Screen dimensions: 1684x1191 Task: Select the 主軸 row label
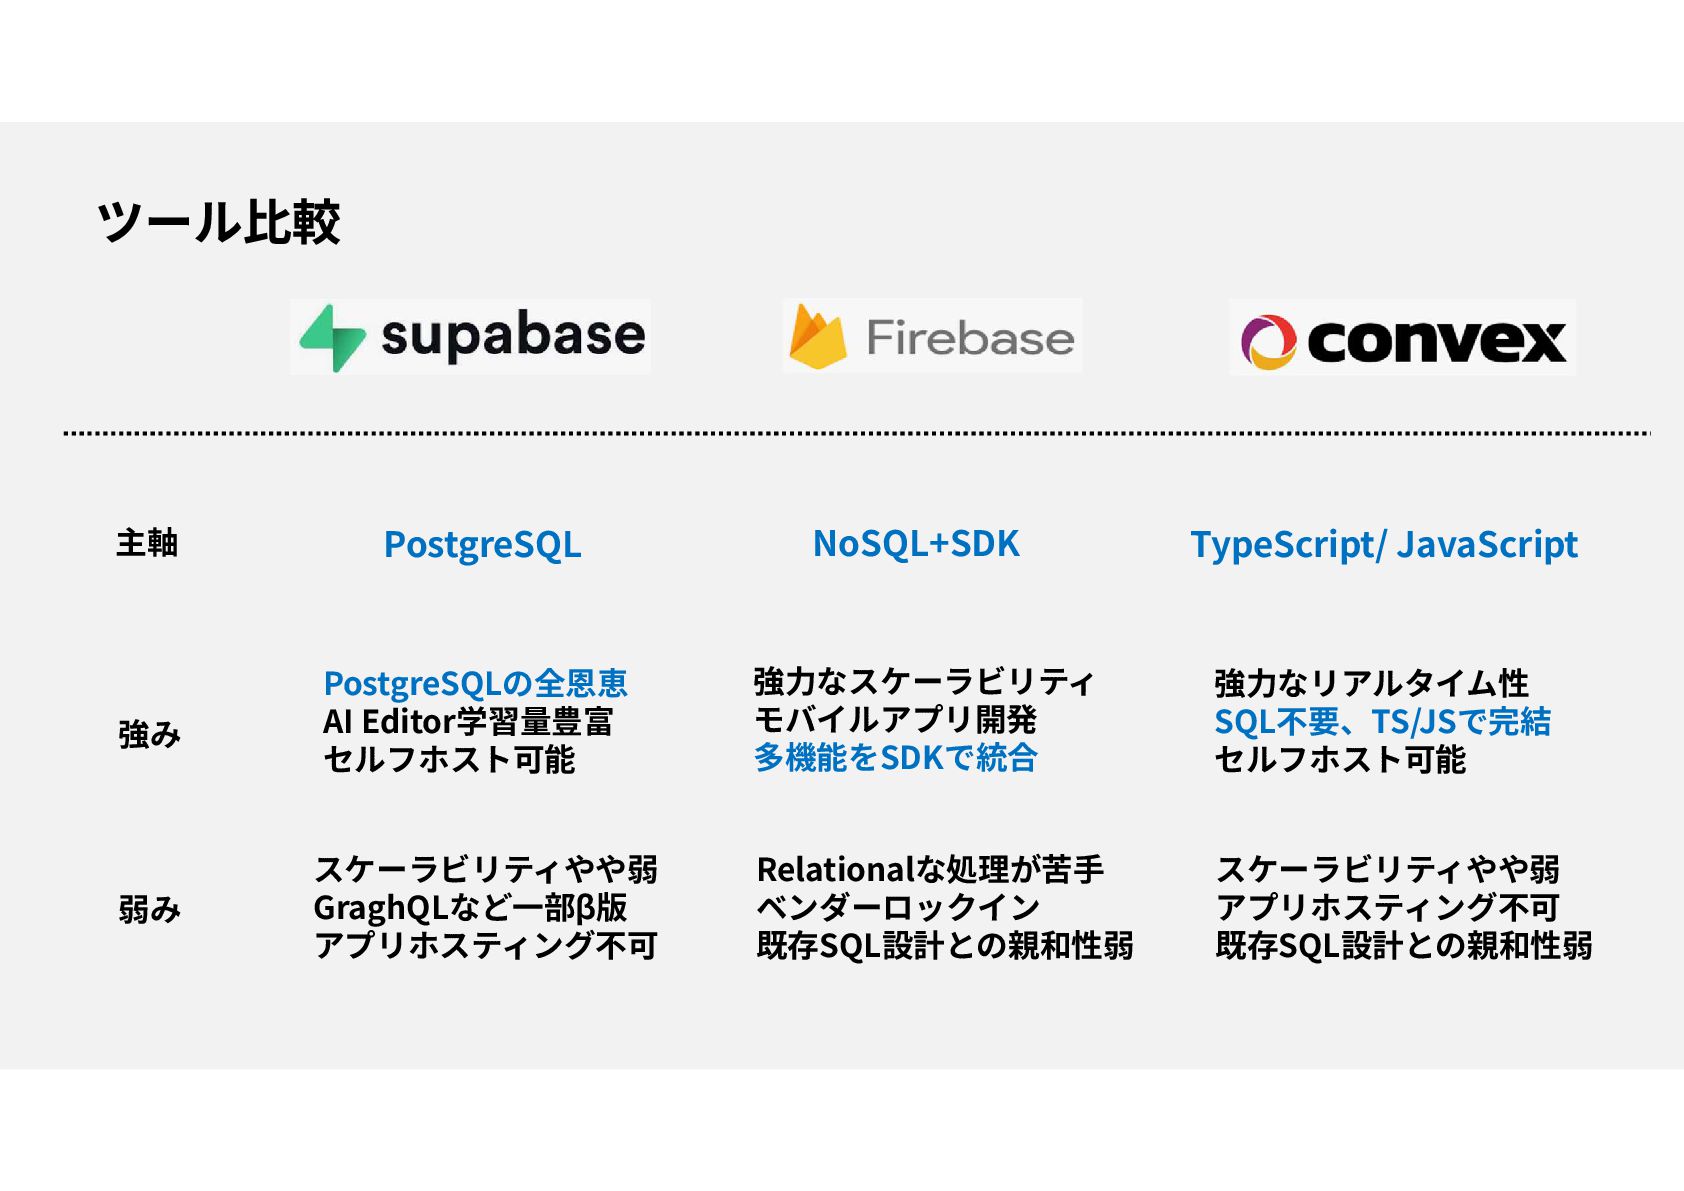[147, 543]
